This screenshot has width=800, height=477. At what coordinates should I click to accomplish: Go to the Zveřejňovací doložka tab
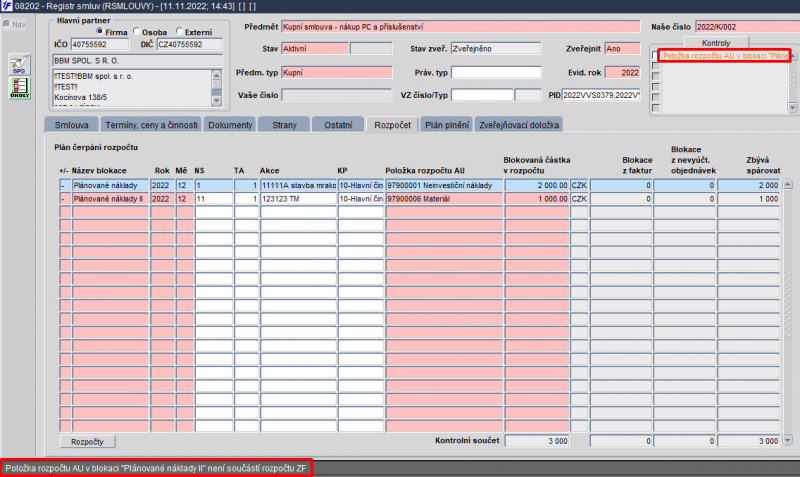point(519,125)
